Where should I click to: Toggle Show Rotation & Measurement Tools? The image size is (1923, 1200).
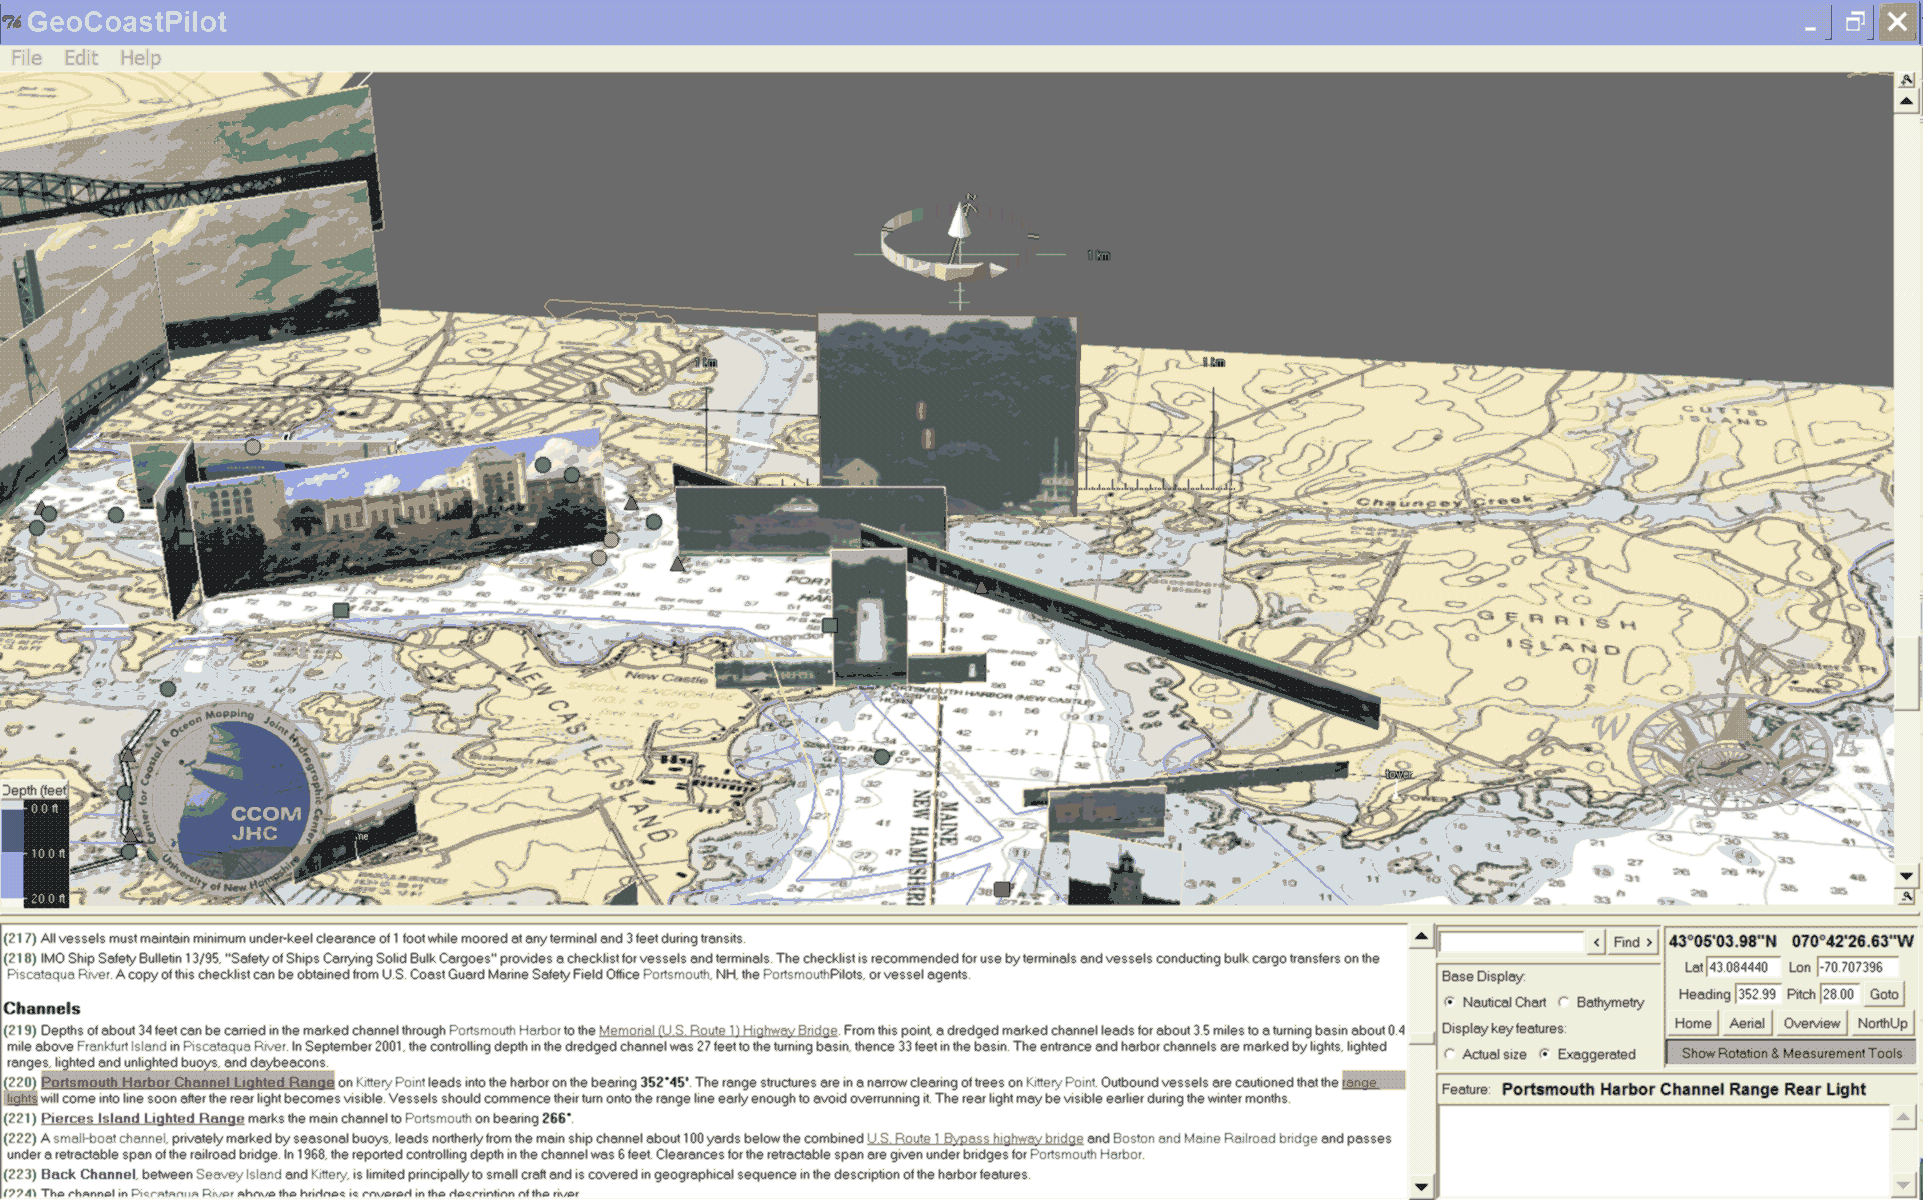point(1791,1053)
